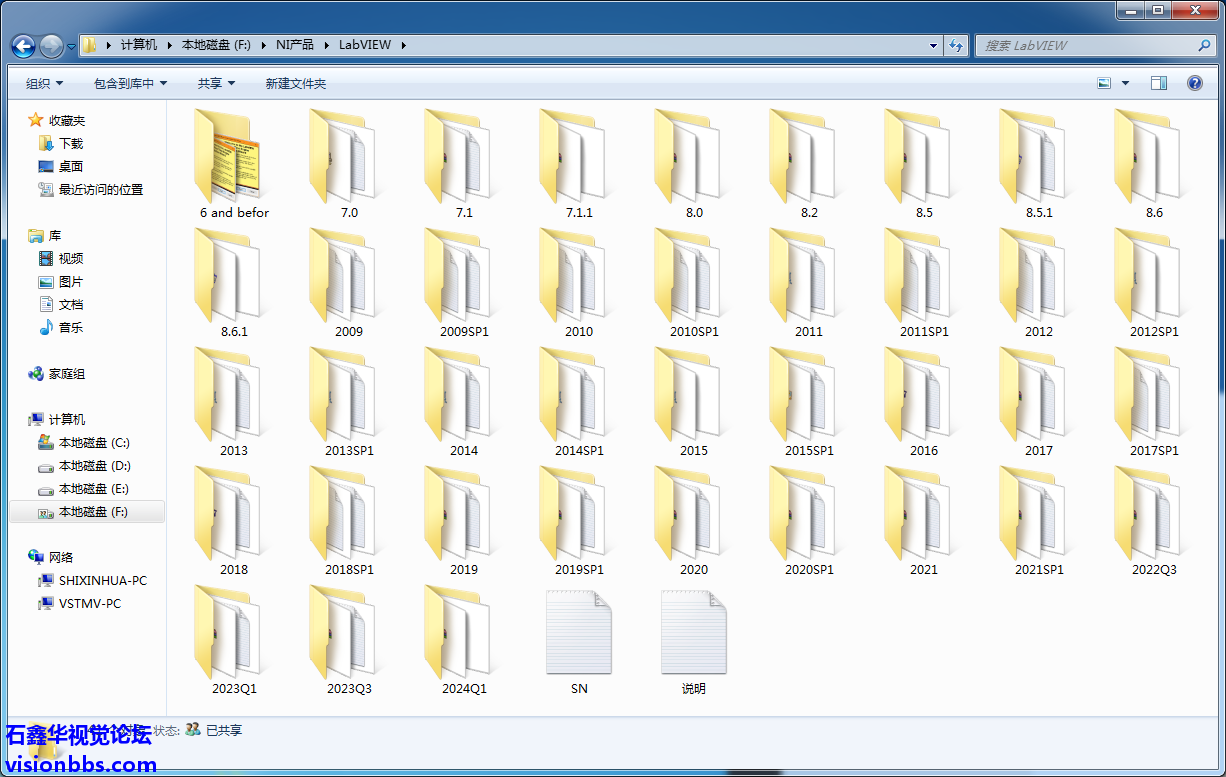Select the 6 and befor folder
Viewport: 1226px width, 777px height.
[x=234, y=163]
